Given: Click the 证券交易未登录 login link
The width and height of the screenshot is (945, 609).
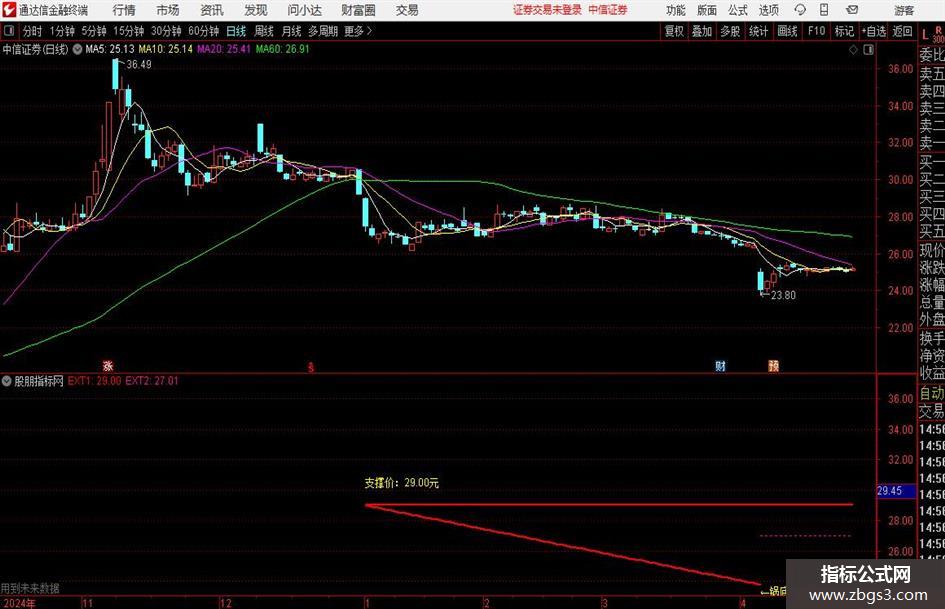Looking at the screenshot, I should pyautogui.click(x=547, y=10).
